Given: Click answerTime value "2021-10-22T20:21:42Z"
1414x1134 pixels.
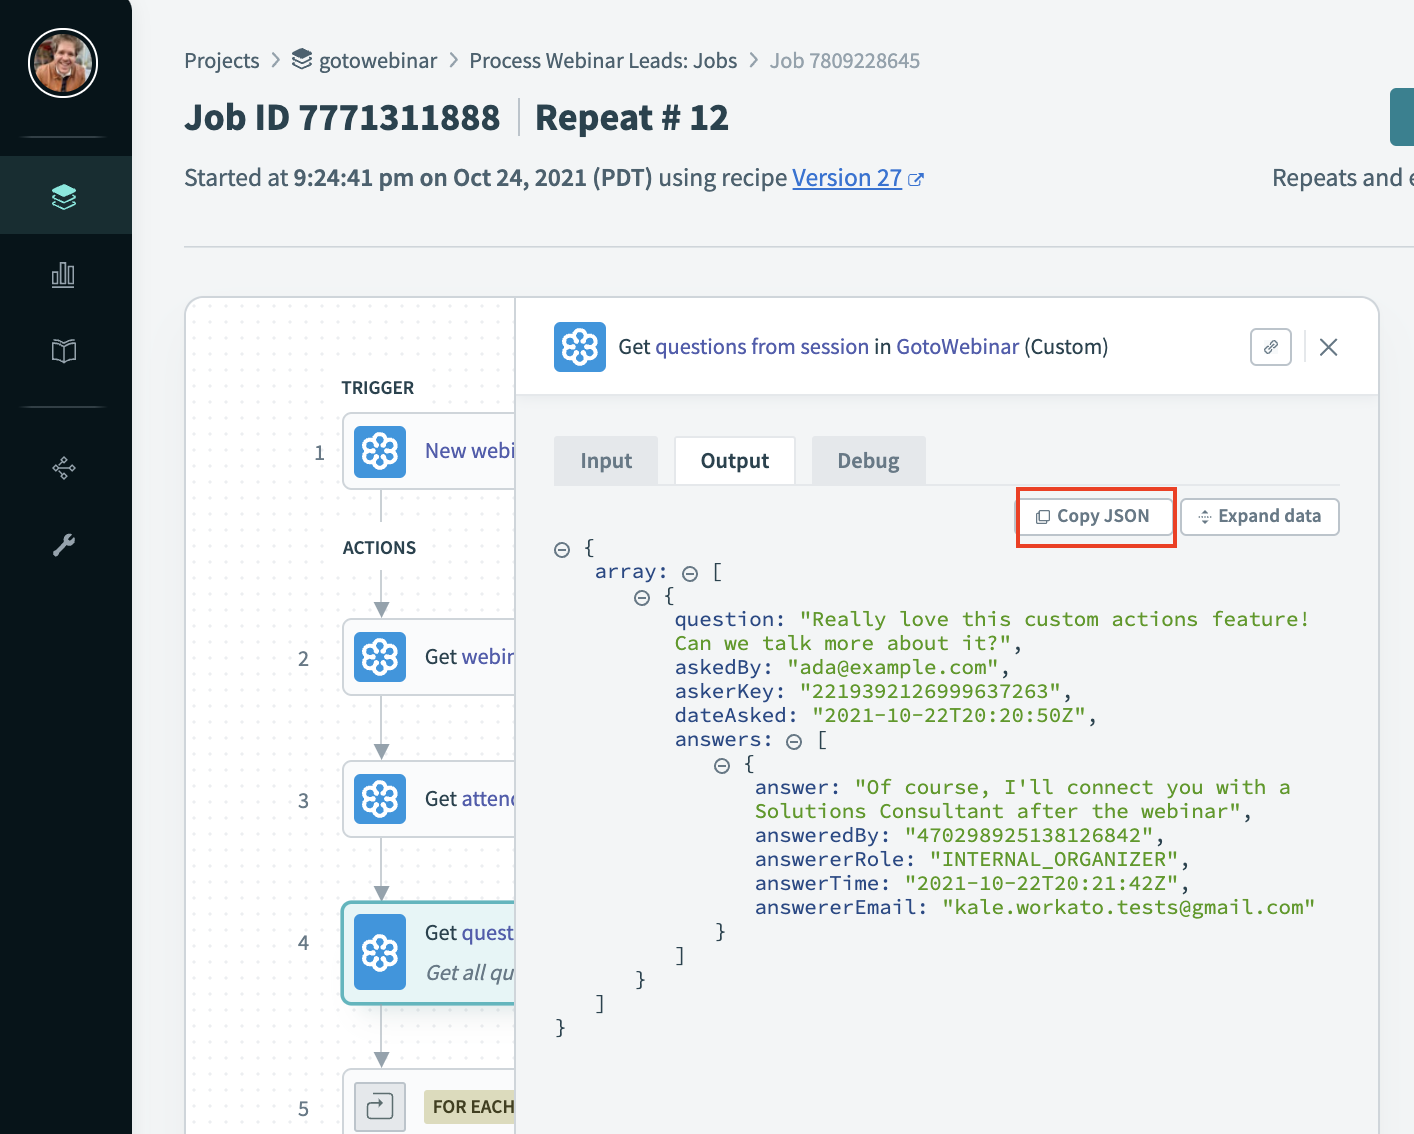Looking at the screenshot, I should (x=1042, y=883).
